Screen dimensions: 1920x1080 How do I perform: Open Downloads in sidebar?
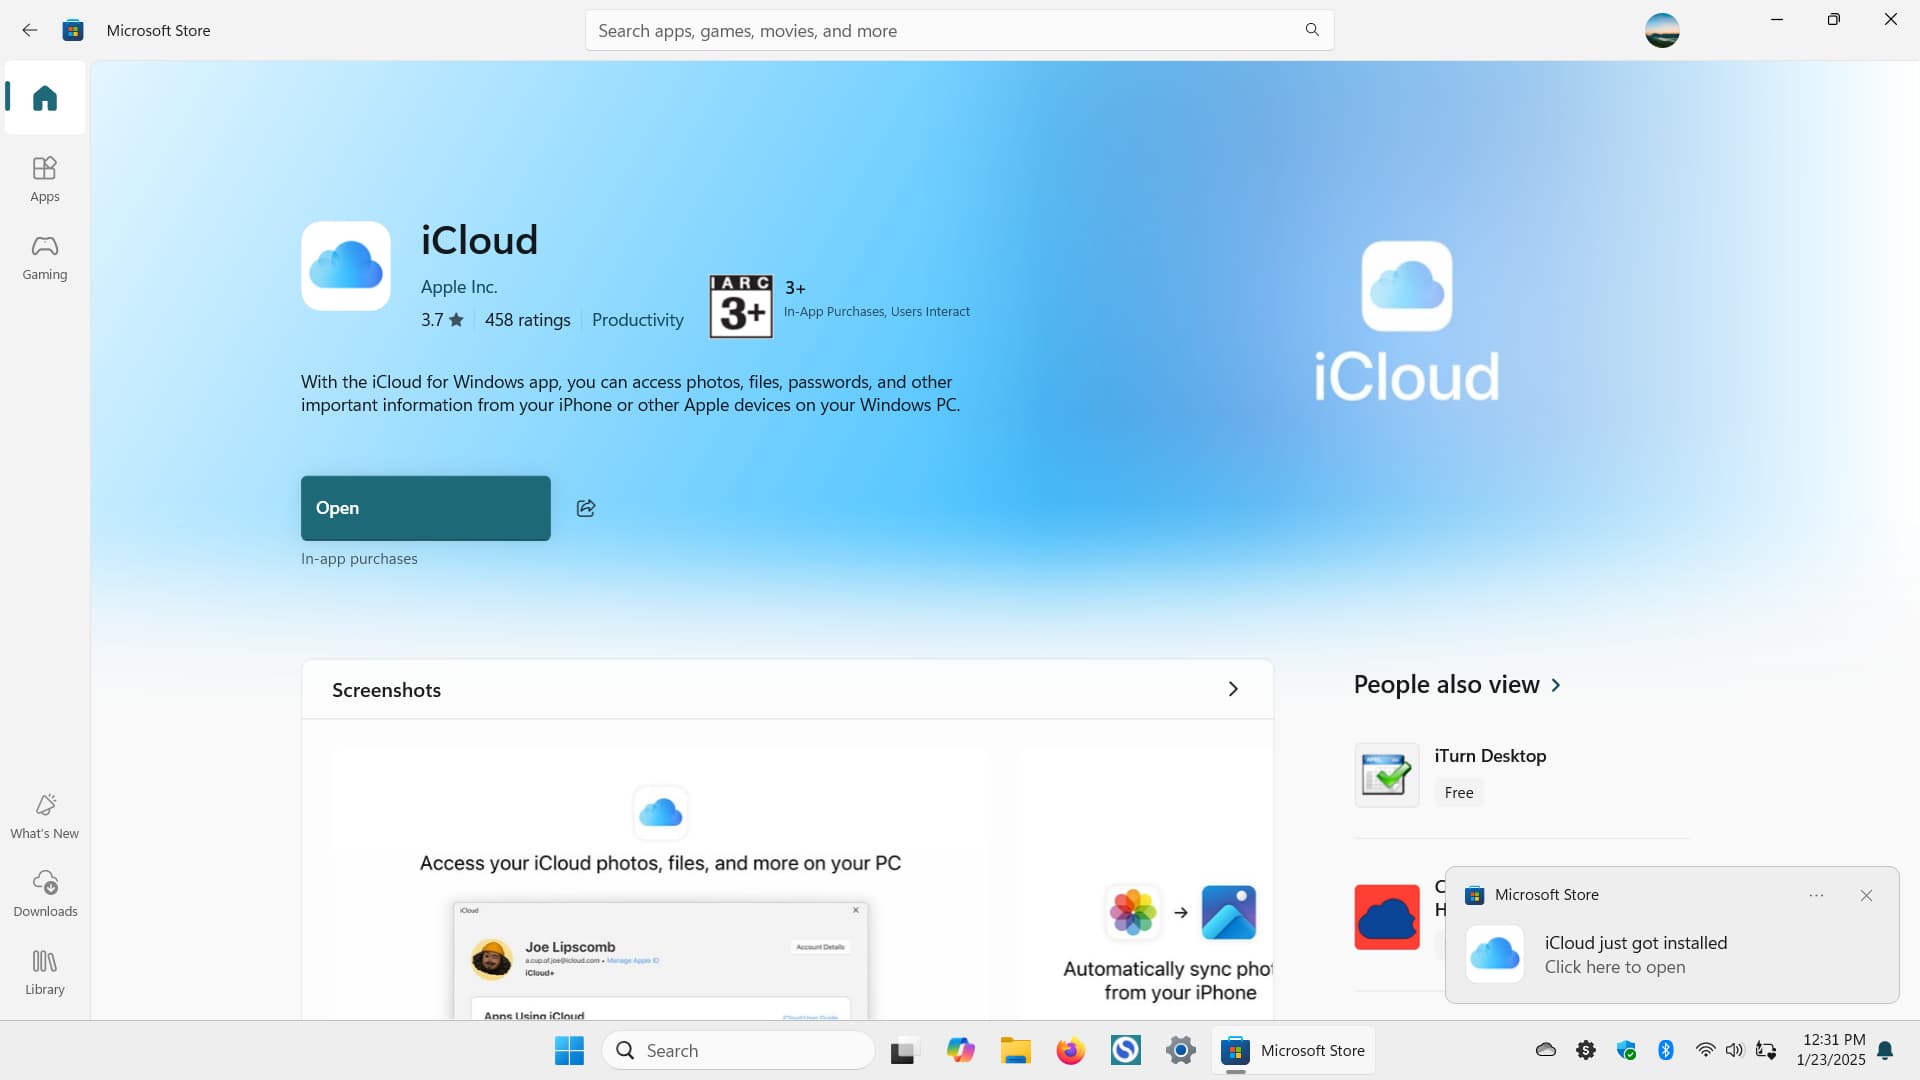[45, 894]
